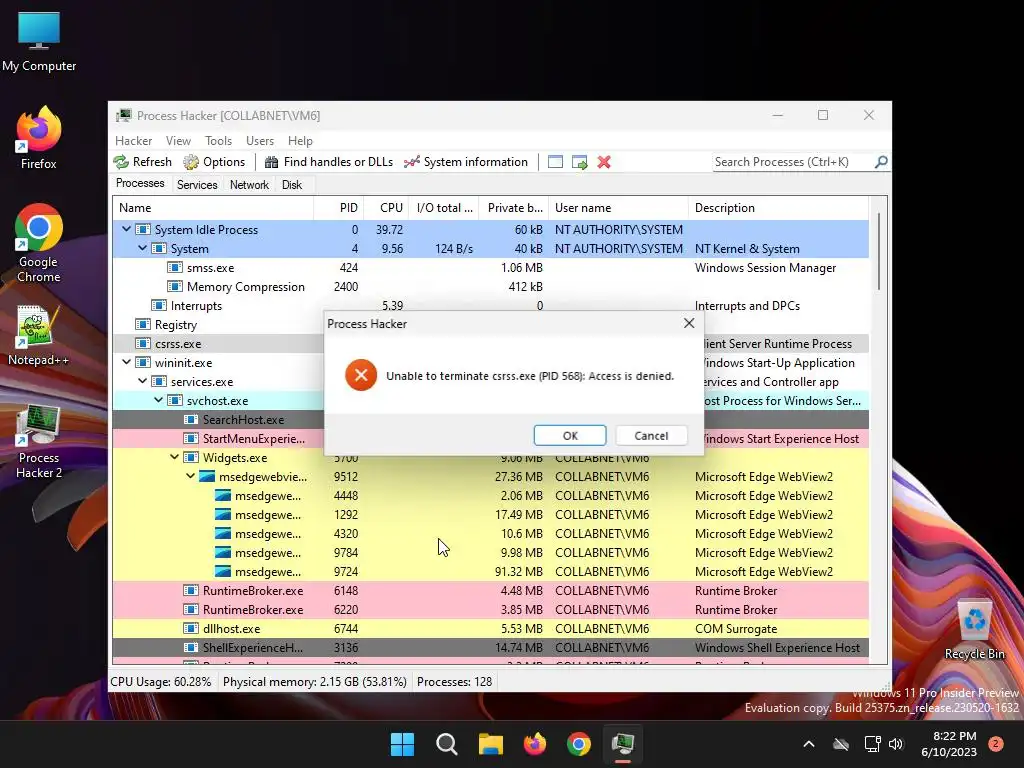Click the red X terminate toolbar icon
This screenshot has width=1024, height=768.
[x=604, y=162]
